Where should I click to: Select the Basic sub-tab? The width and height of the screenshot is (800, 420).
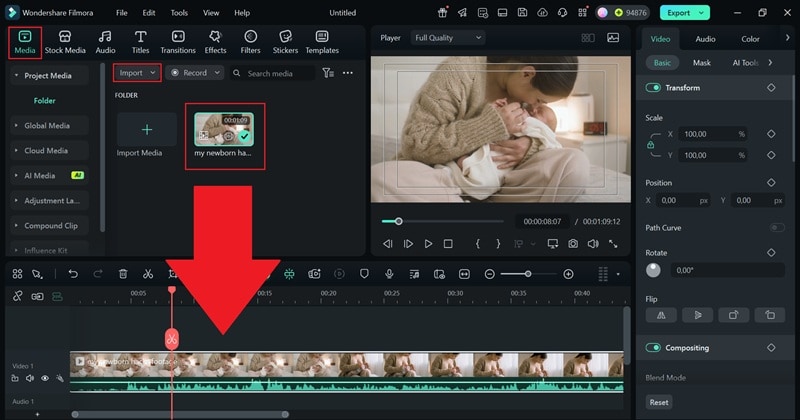click(x=662, y=63)
